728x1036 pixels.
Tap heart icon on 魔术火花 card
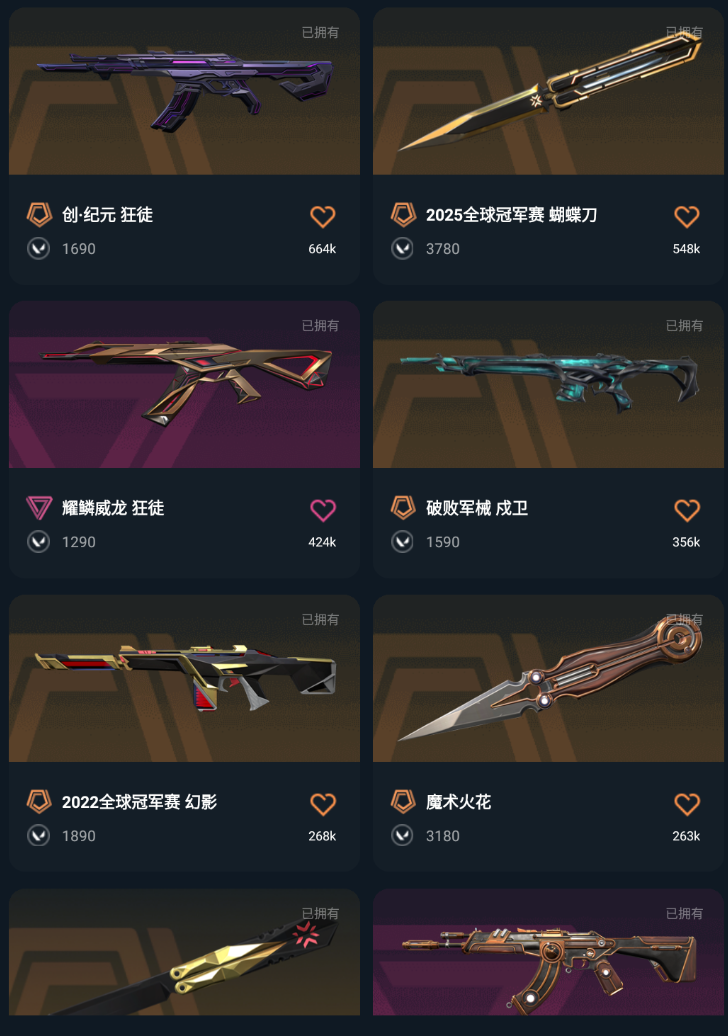click(686, 803)
